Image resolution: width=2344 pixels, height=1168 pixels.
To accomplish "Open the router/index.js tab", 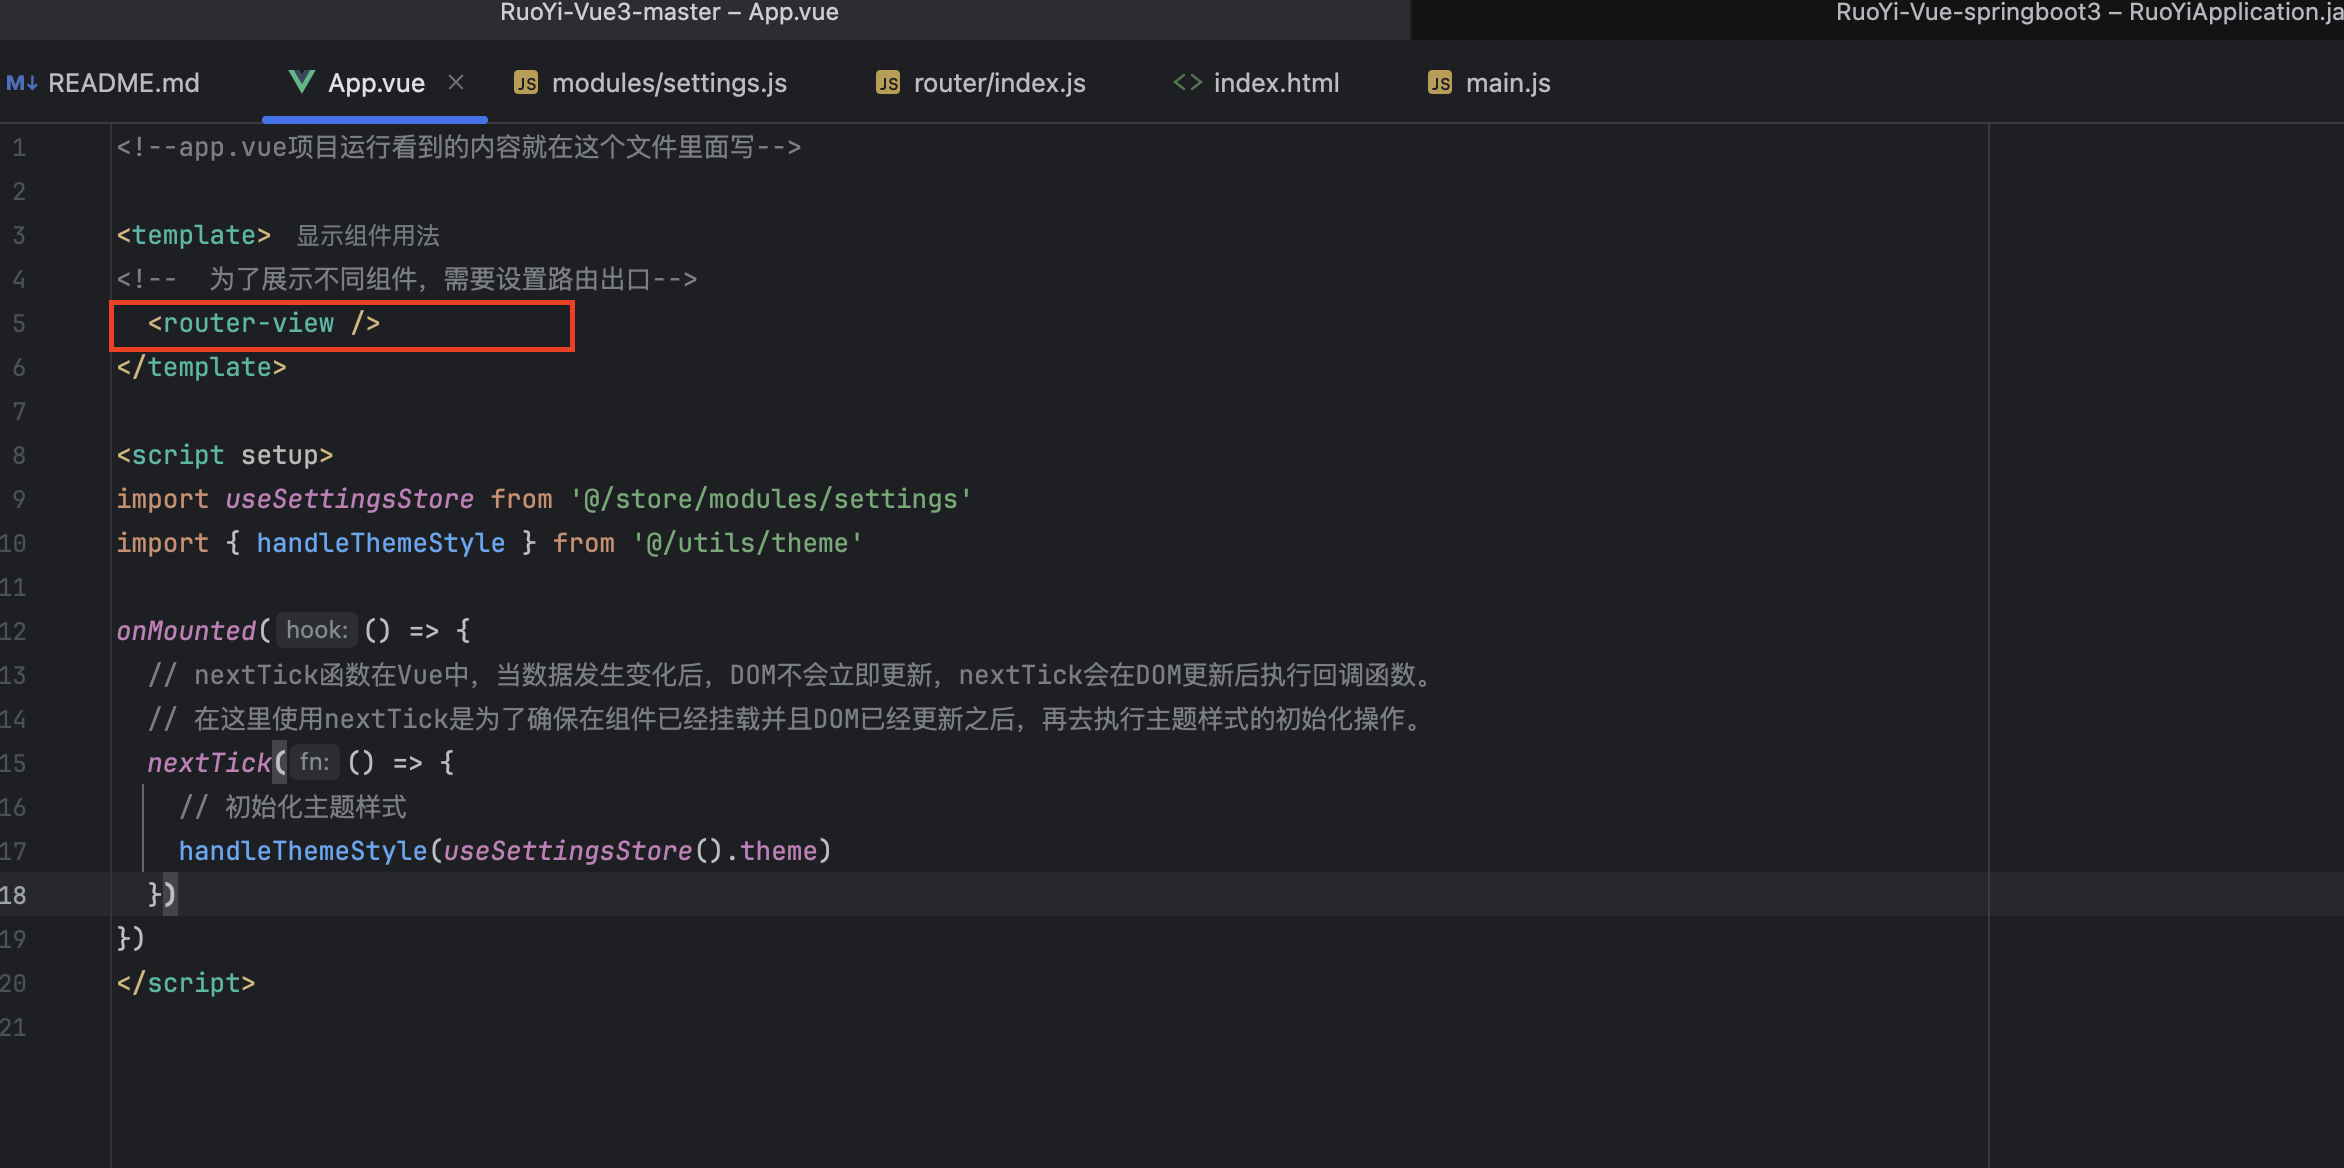I will (998, 83).
